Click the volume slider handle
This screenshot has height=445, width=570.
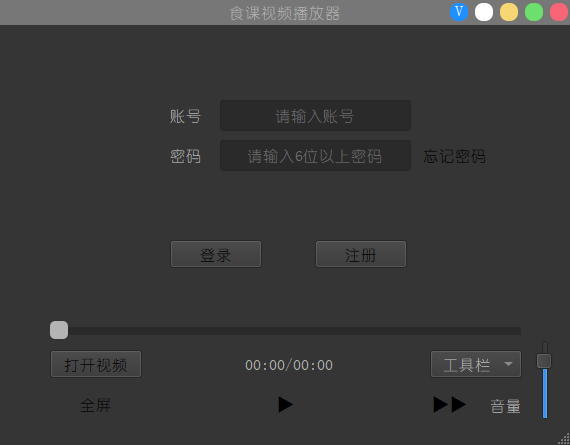point(544,361)
